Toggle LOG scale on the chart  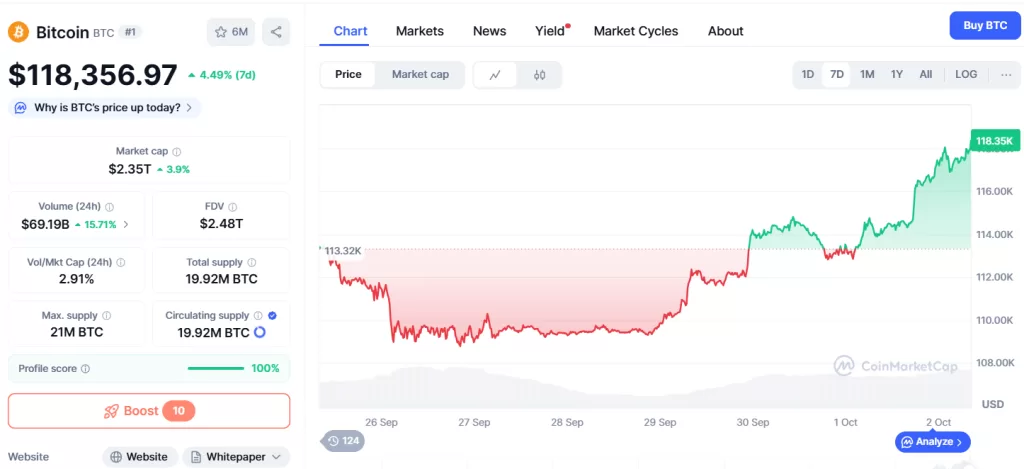966,74
